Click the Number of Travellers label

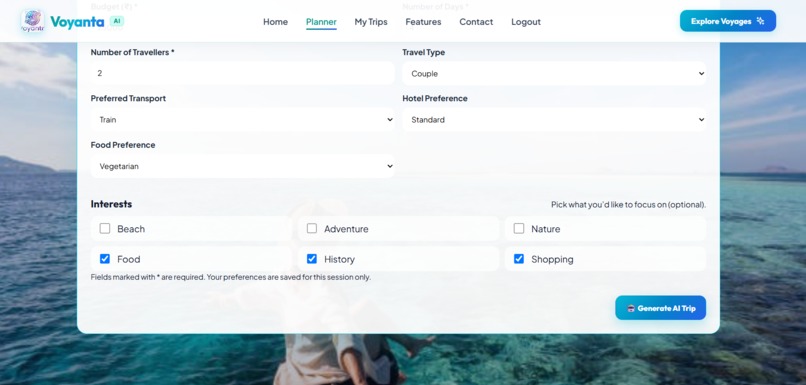click(133, 52)
